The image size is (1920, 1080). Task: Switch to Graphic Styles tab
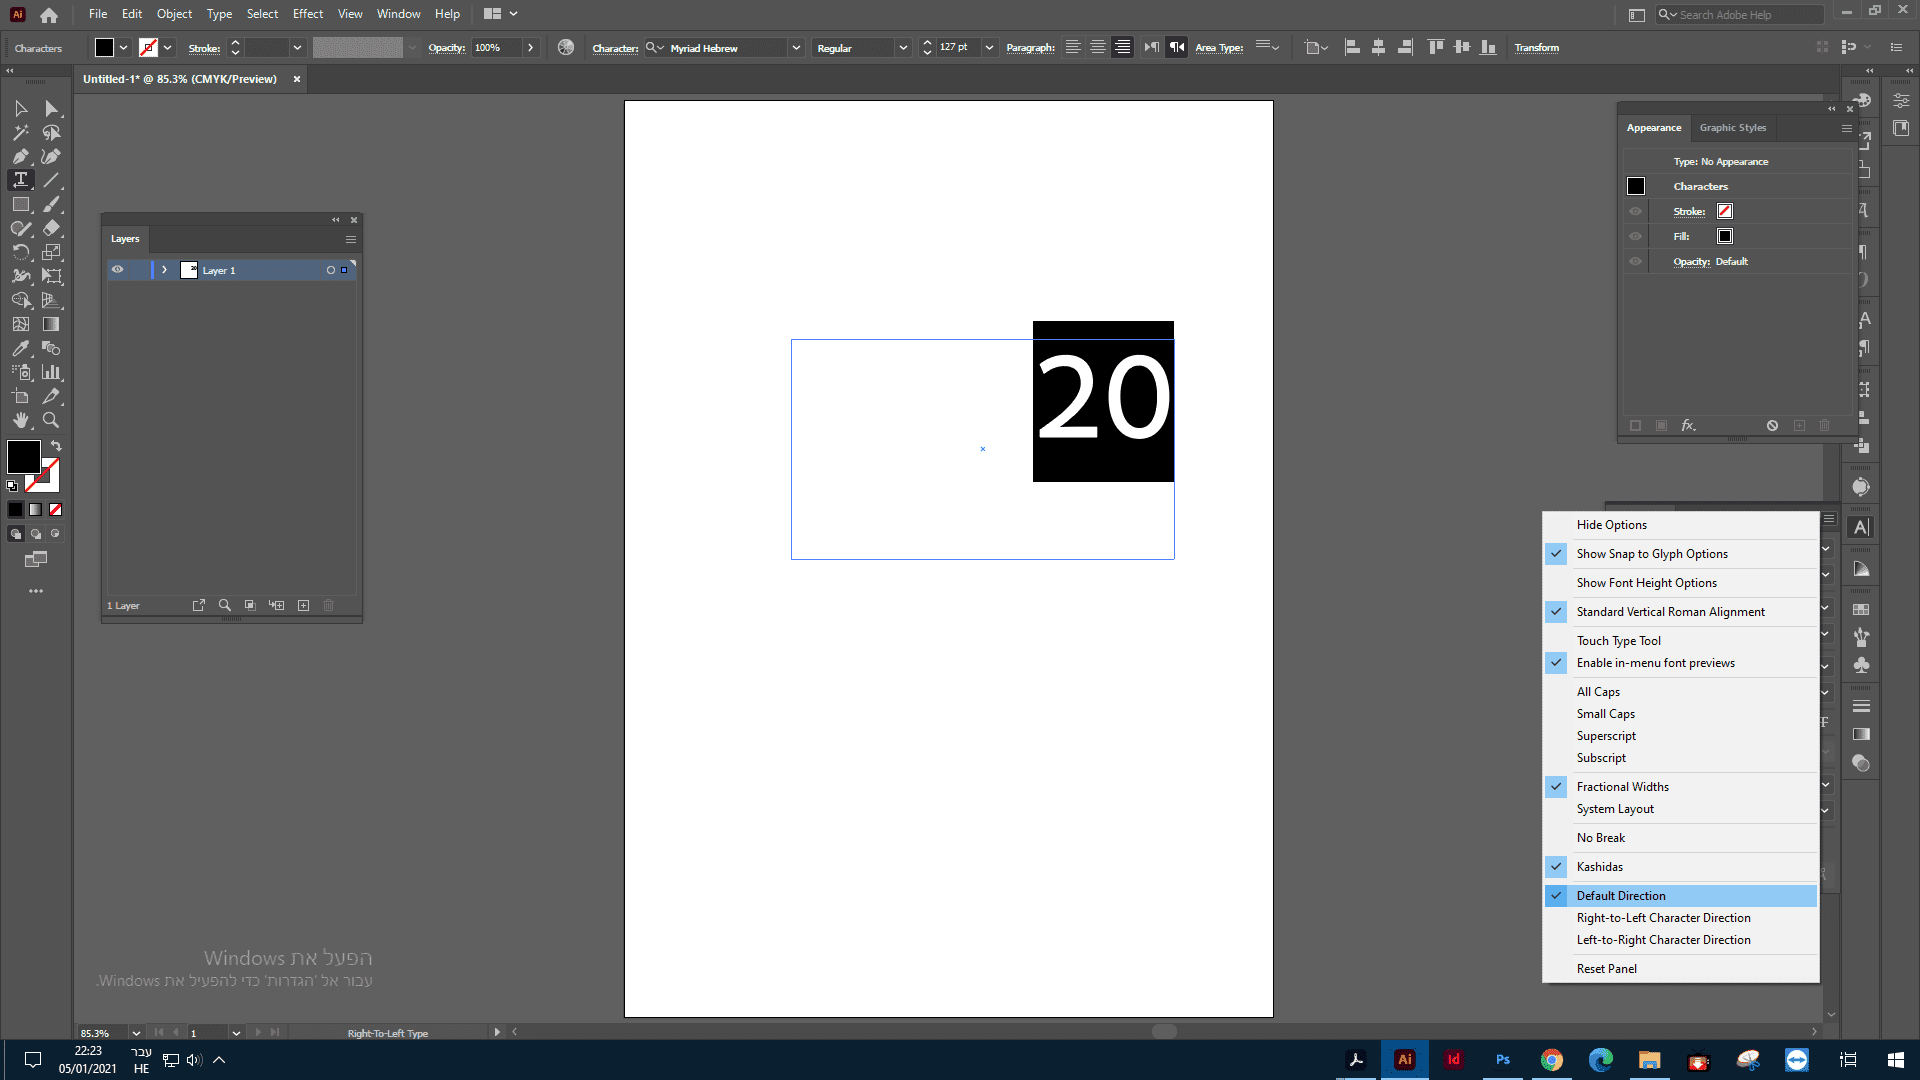pos(1732,128)
